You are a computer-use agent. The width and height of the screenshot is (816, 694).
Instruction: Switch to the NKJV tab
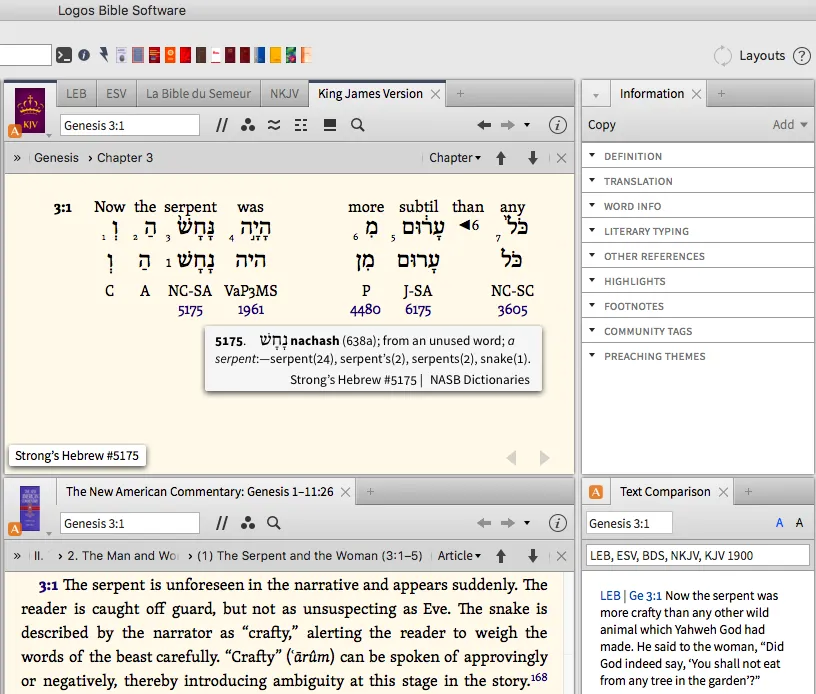(x=284, y=94)
